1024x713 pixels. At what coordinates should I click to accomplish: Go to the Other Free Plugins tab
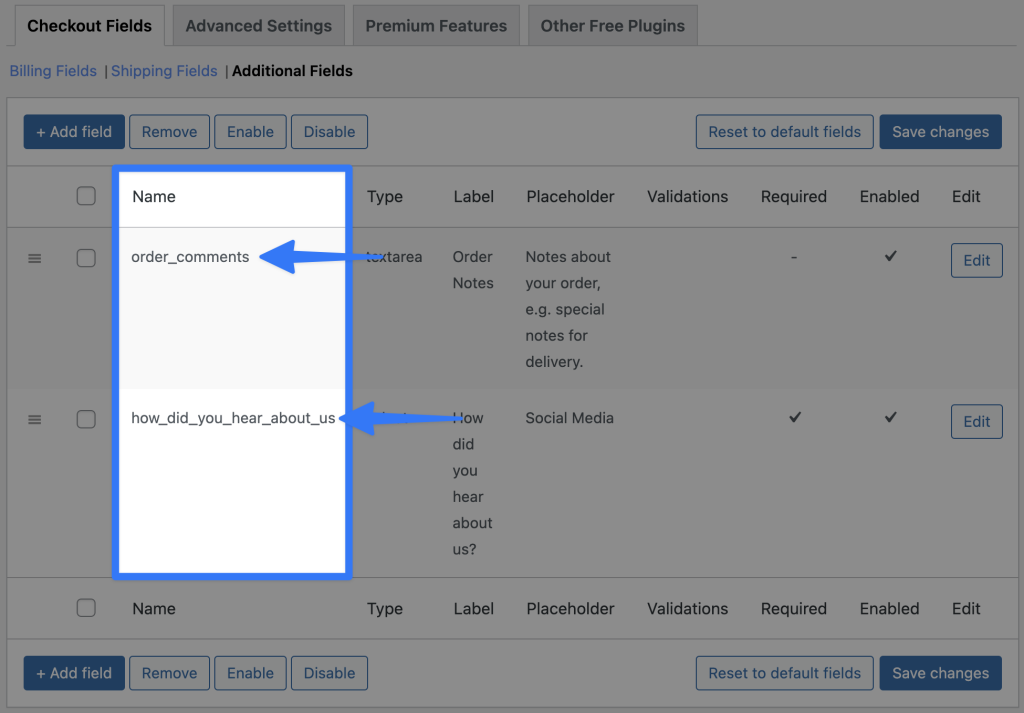click(x=612, y=25)
